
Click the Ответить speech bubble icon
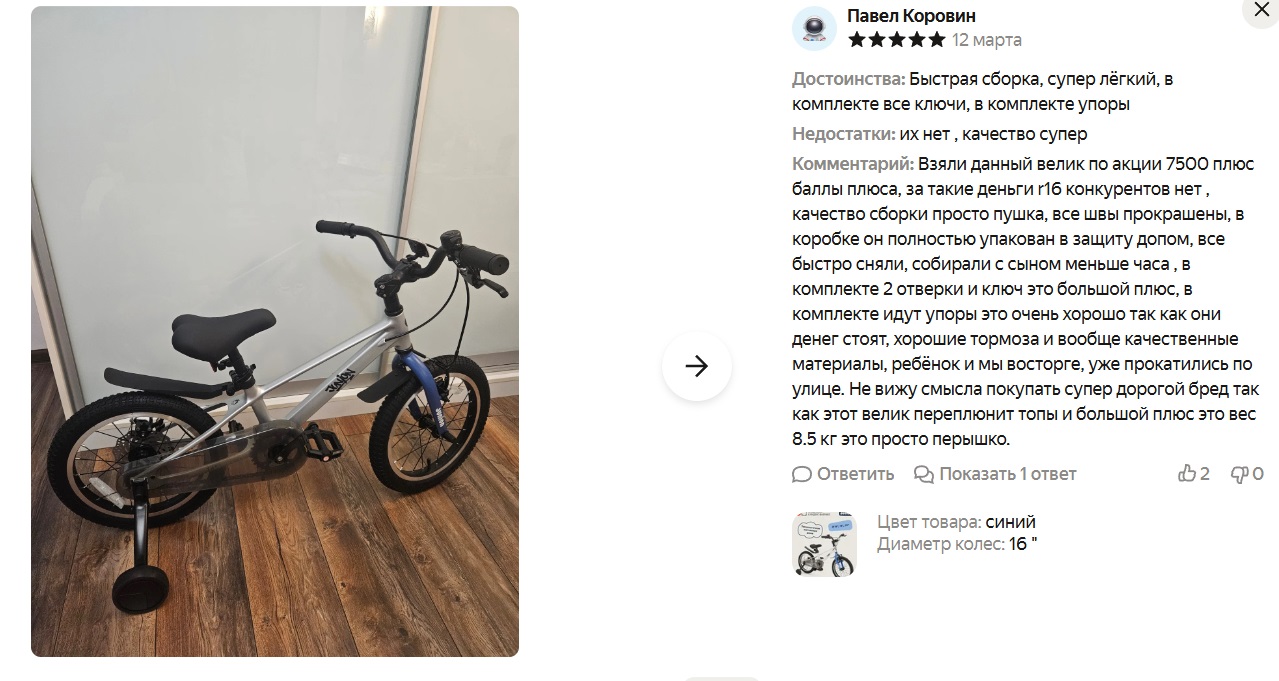tap(802, 474)
